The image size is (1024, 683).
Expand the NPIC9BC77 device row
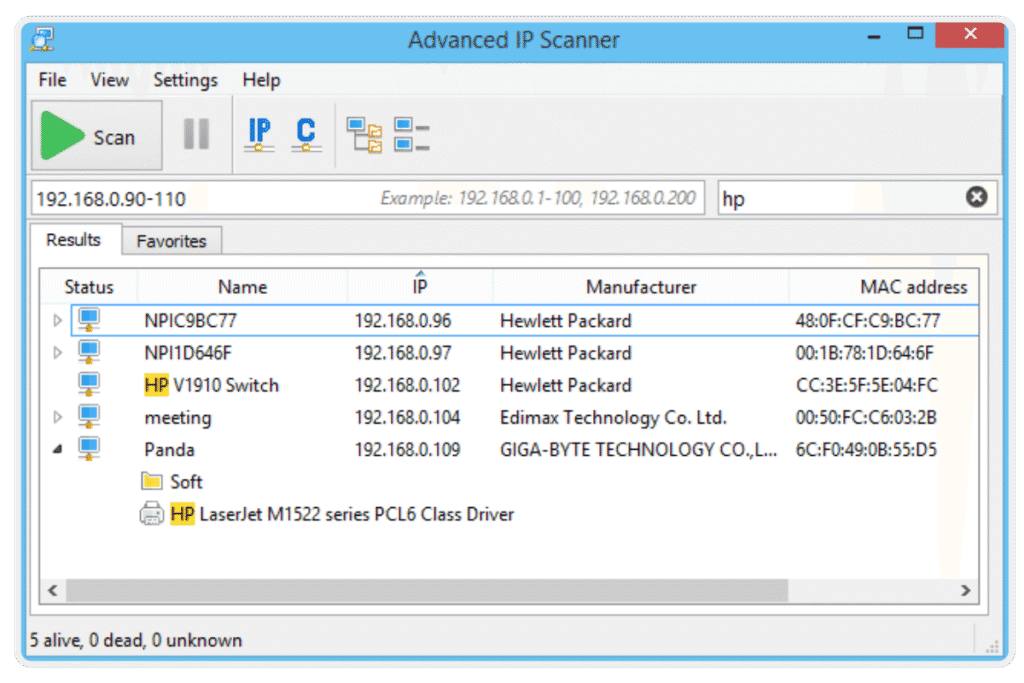[x=57, y=321]
